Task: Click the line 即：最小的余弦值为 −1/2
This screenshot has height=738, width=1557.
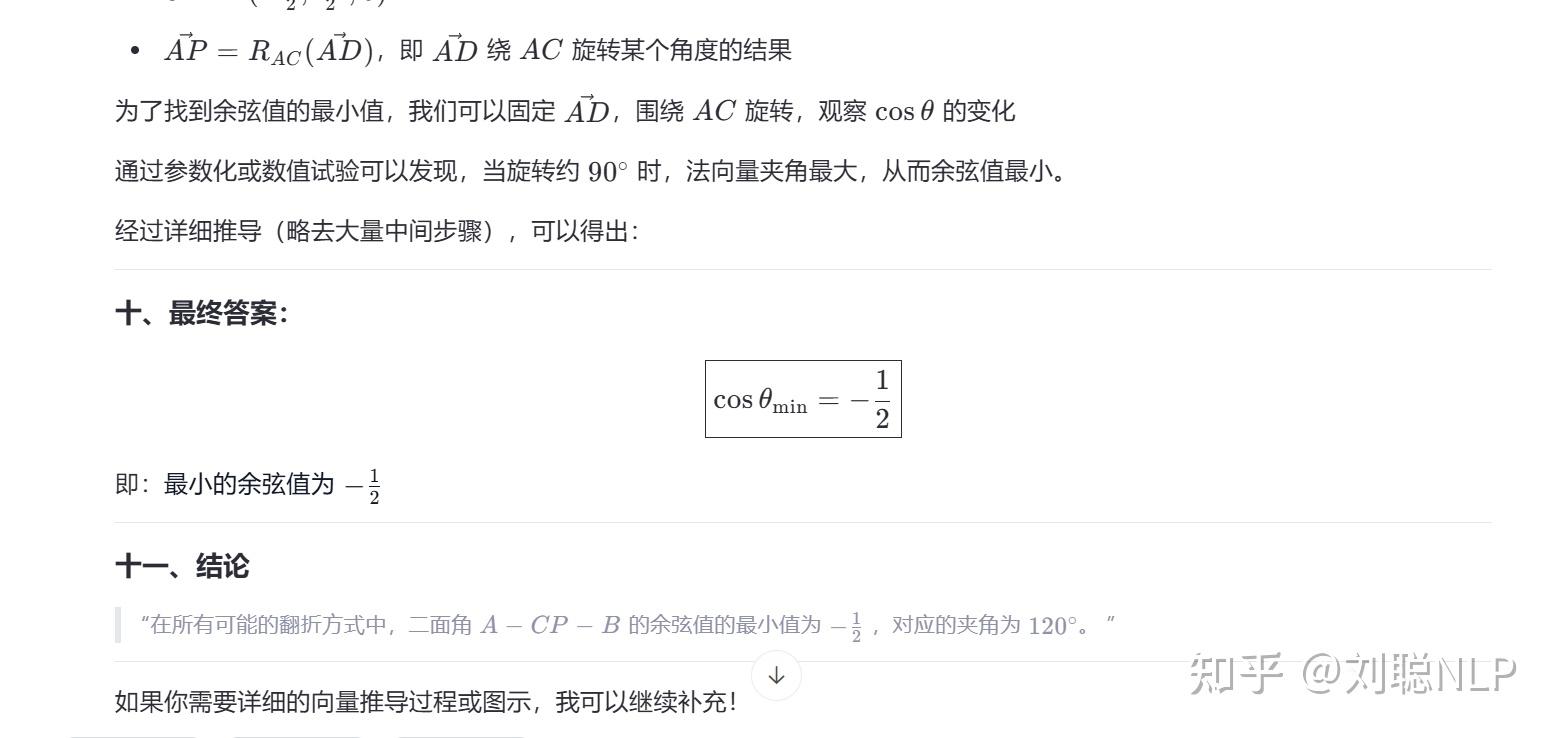Action: 248,485
